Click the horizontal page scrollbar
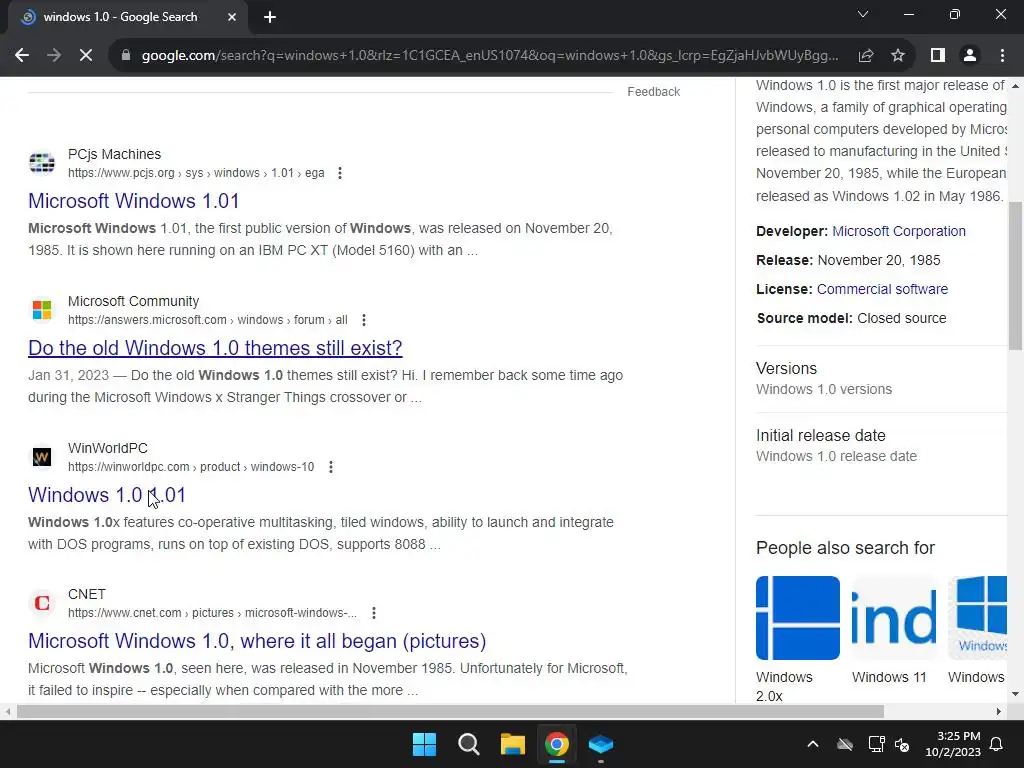 [450, 711]
